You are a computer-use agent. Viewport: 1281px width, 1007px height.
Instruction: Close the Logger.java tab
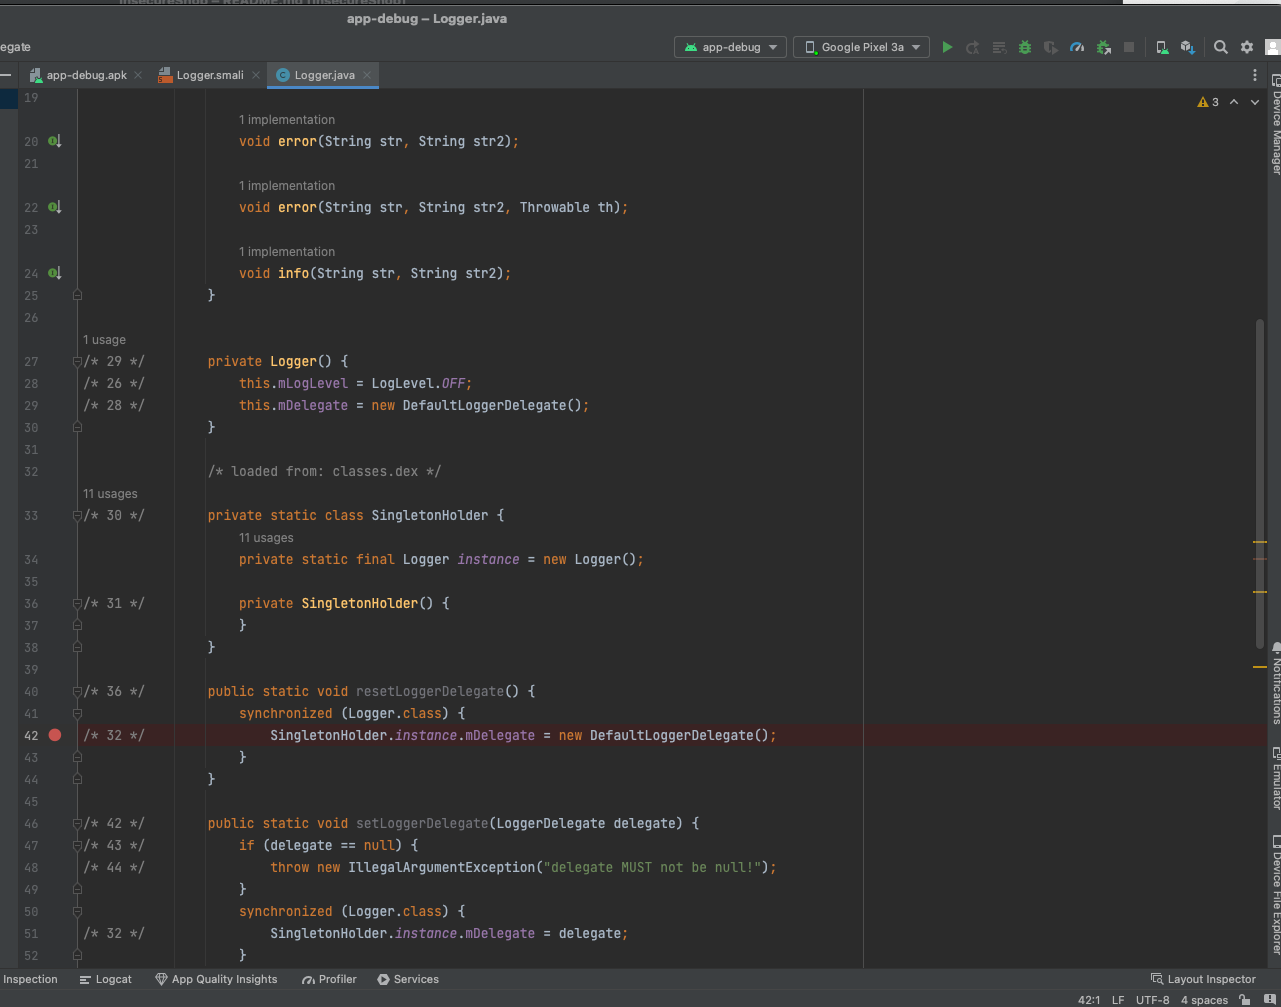coord(367,75)
